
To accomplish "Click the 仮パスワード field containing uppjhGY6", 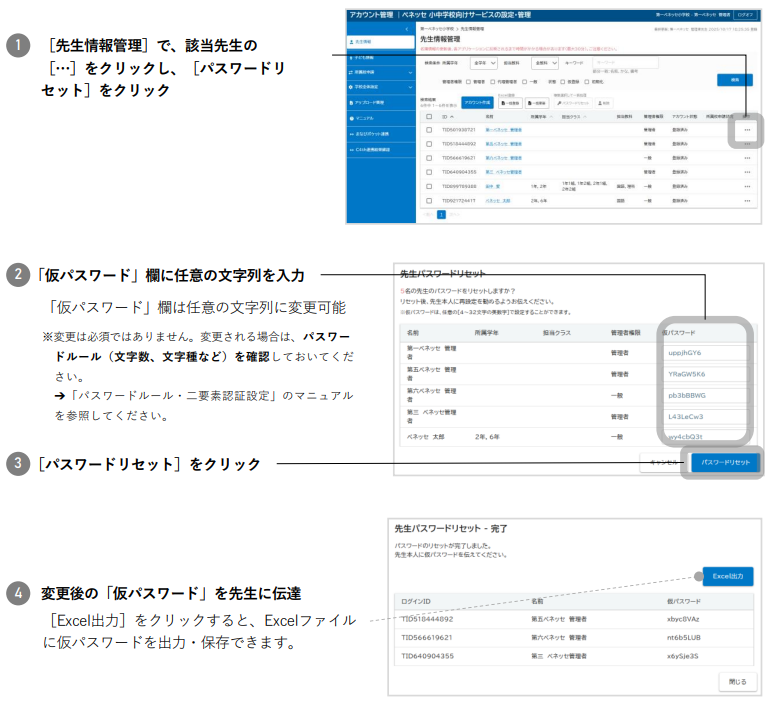I will [x=706, y=353].
